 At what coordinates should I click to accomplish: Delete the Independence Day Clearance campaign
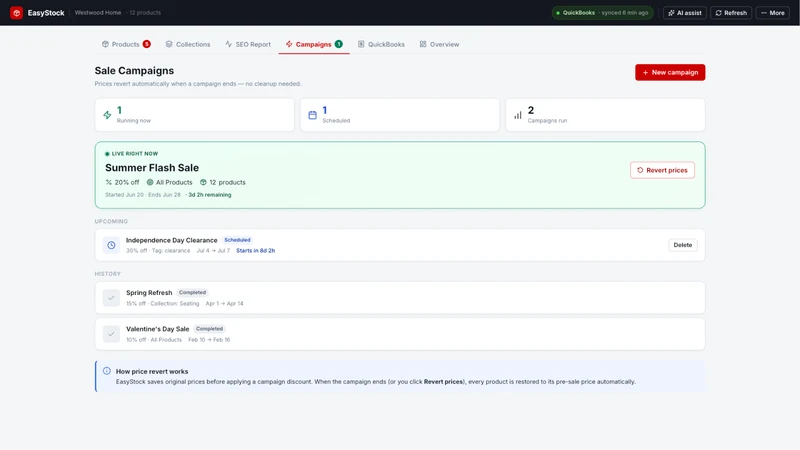coord(682,245)
